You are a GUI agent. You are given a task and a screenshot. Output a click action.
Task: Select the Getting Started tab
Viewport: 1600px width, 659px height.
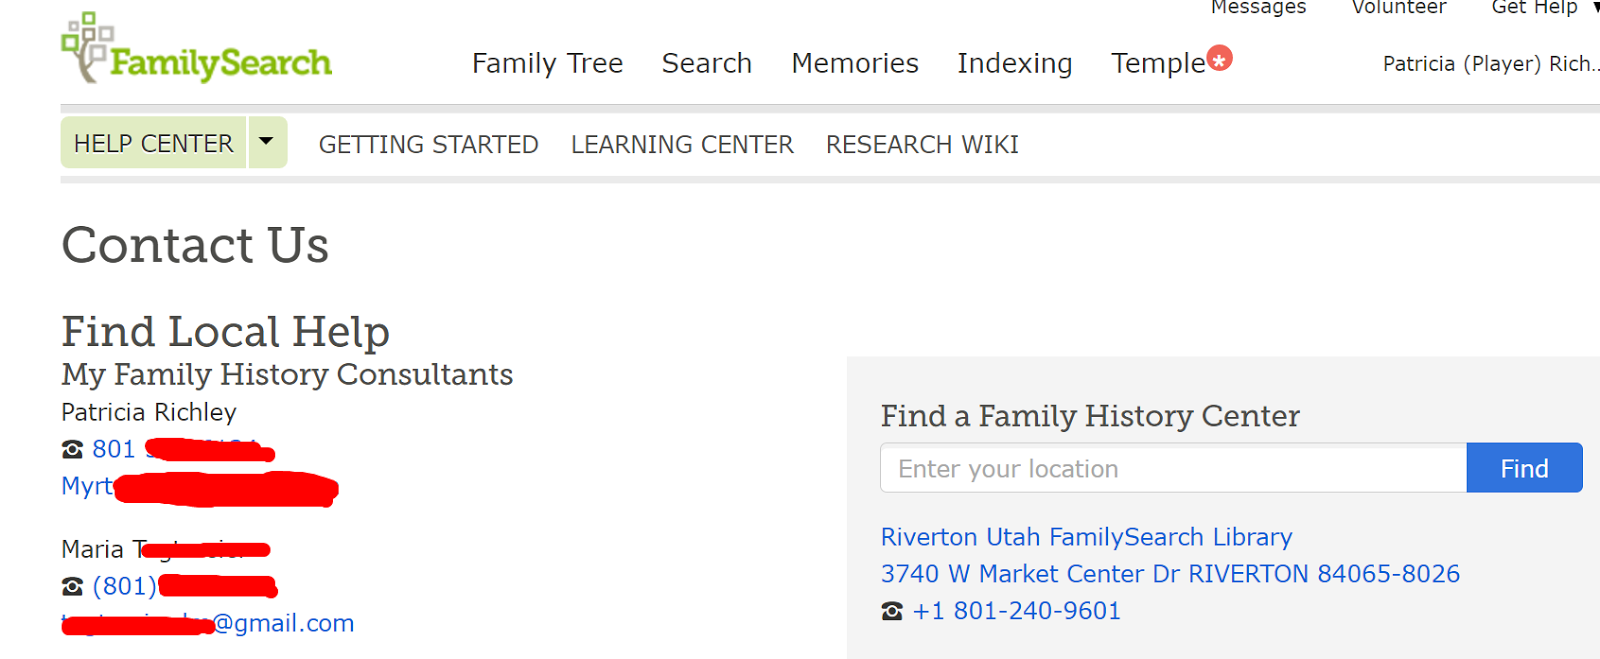[x=428, y=145]
